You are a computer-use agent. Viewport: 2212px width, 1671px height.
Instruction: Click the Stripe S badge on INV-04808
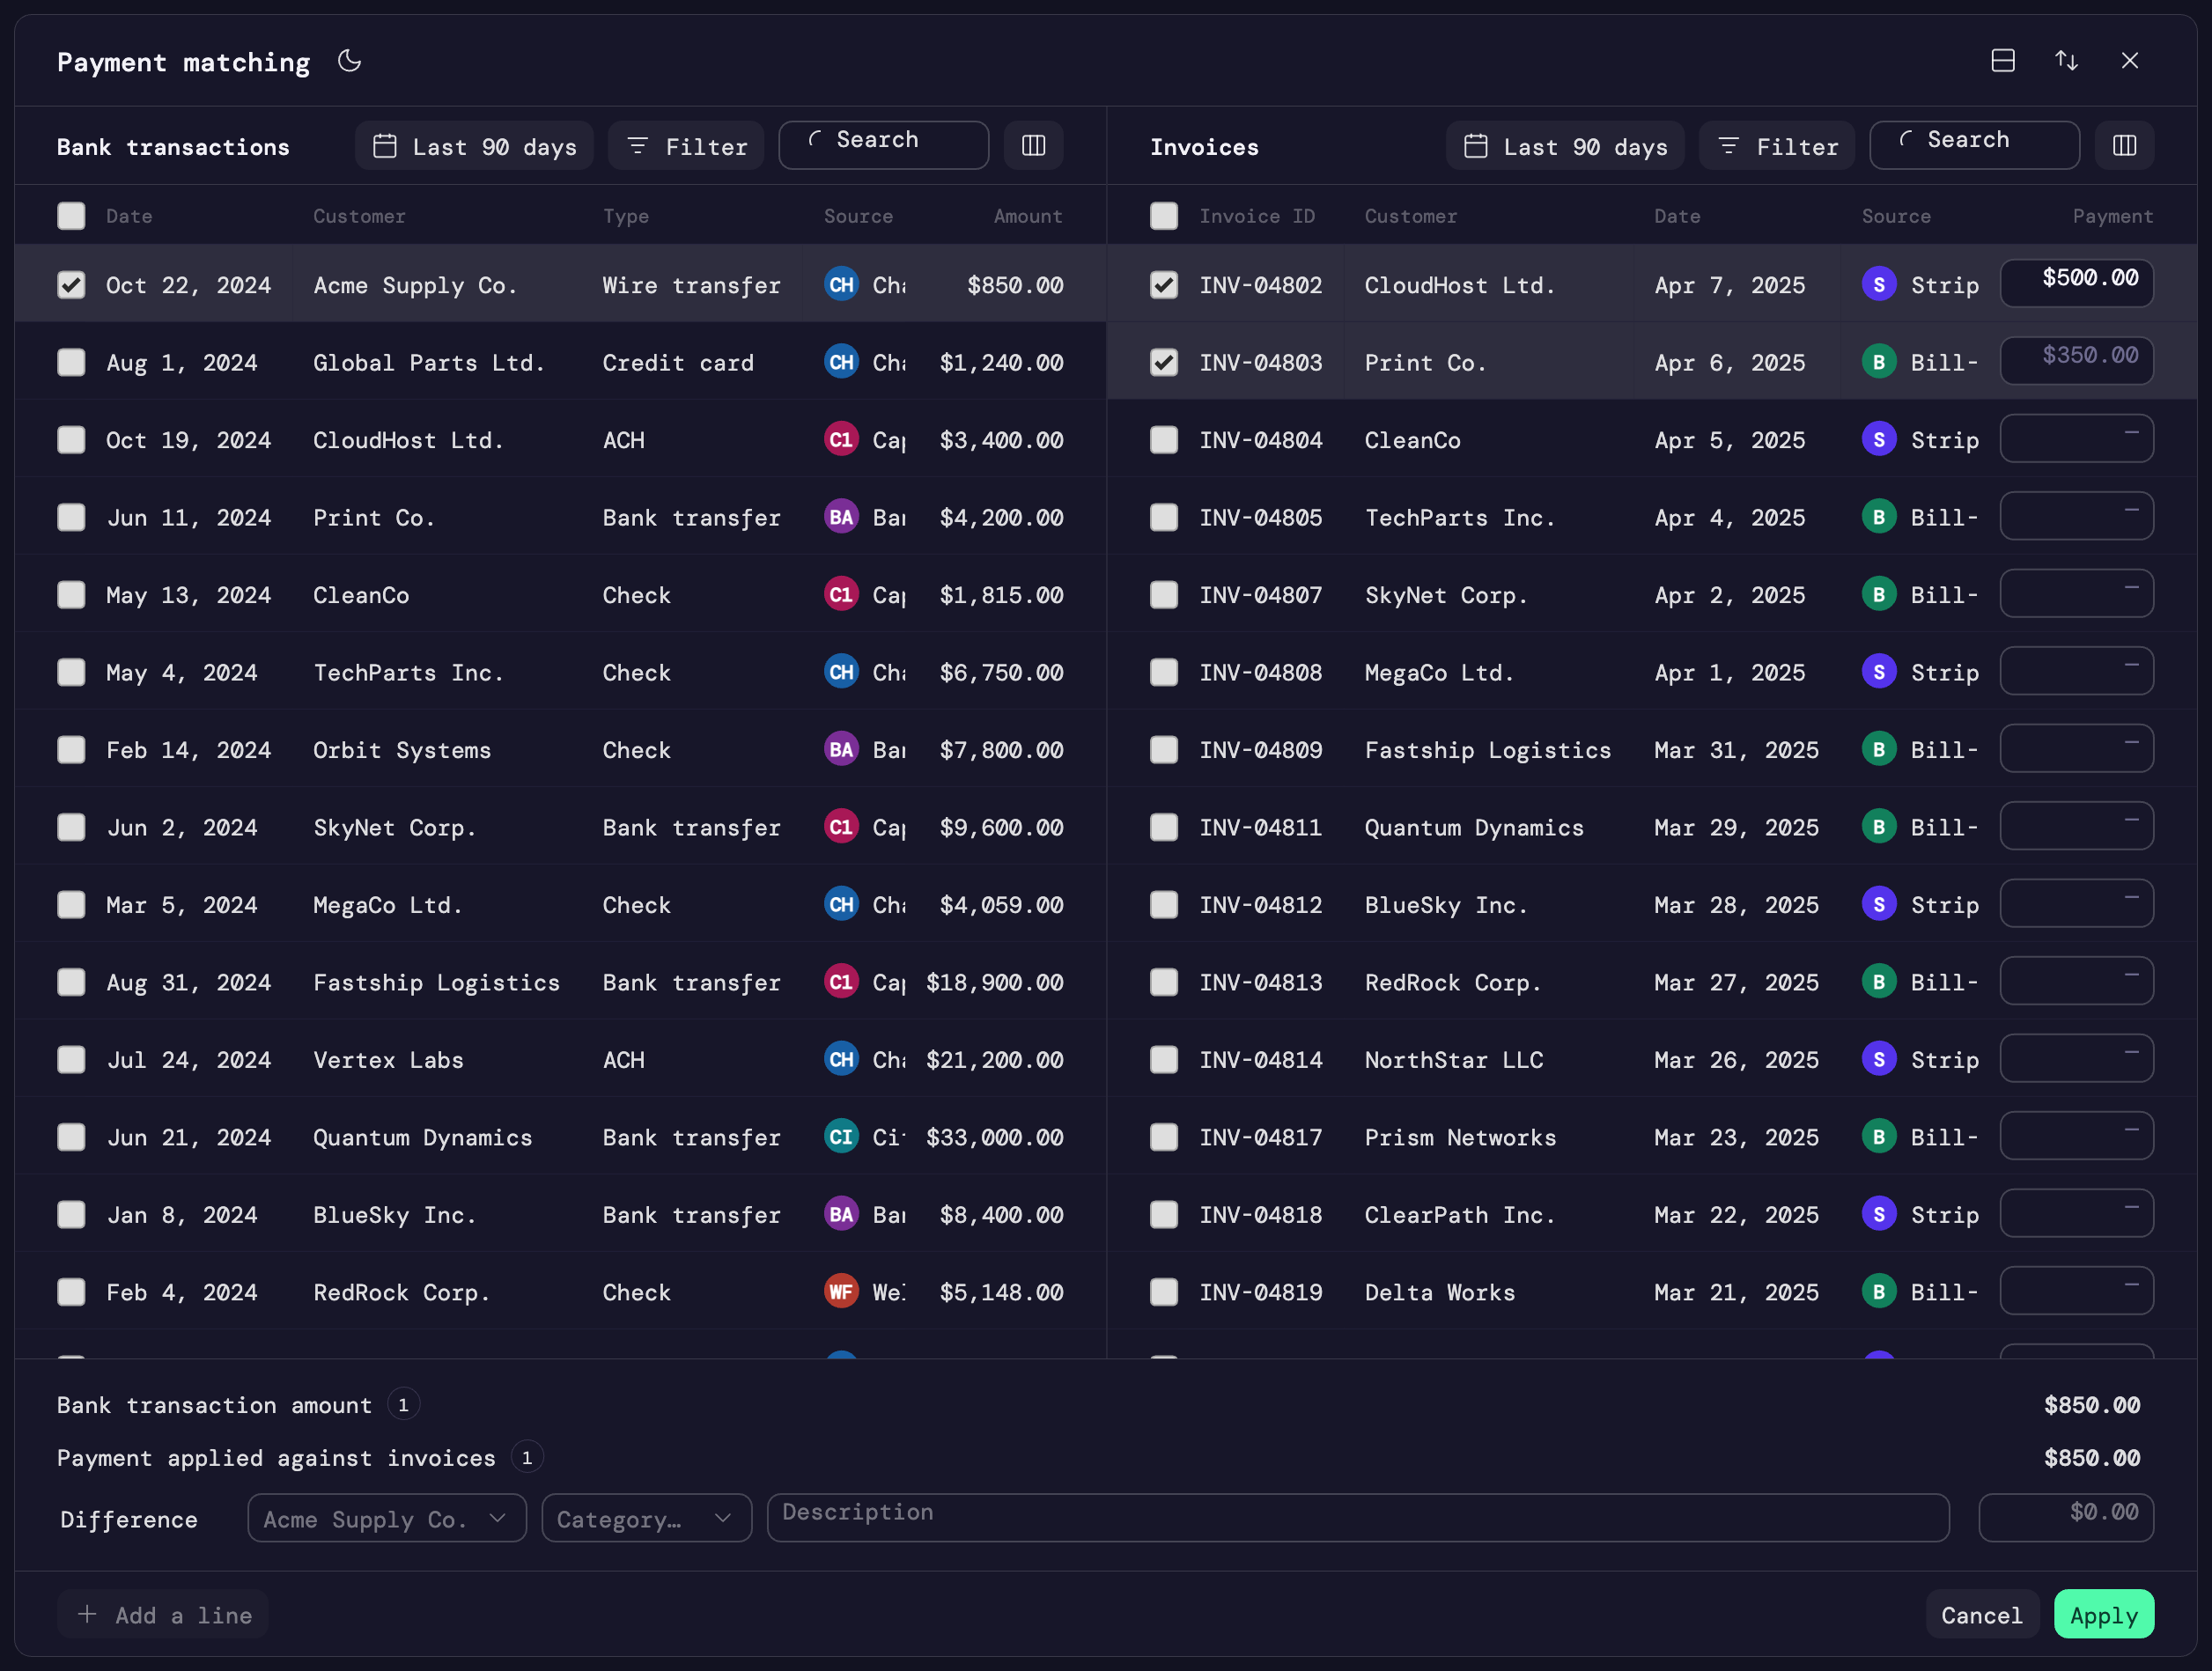click(x=1879, y=672)
